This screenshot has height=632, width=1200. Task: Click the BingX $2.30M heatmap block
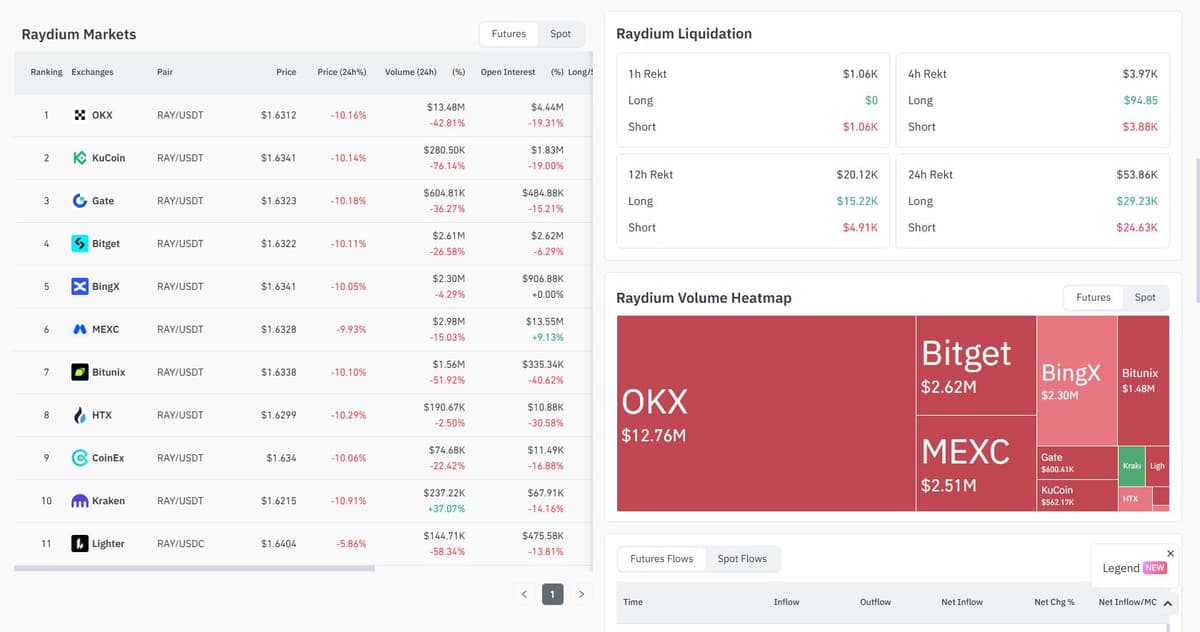pyautogui.click(x=1077, y=381)
